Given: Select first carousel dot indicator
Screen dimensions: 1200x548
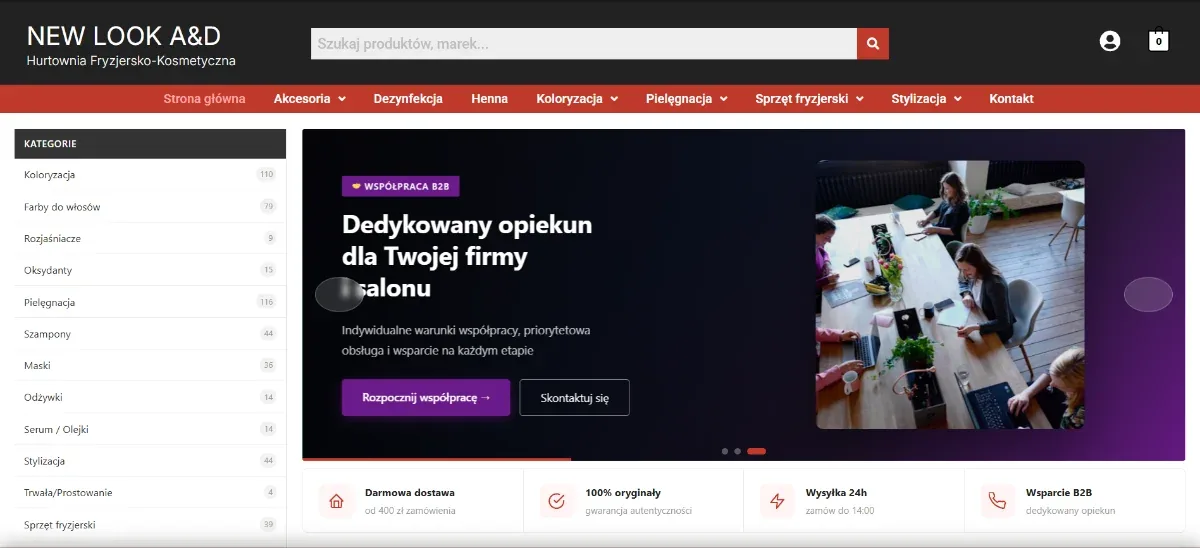Looking at the screenshot, I should click(x=725, y=451).
